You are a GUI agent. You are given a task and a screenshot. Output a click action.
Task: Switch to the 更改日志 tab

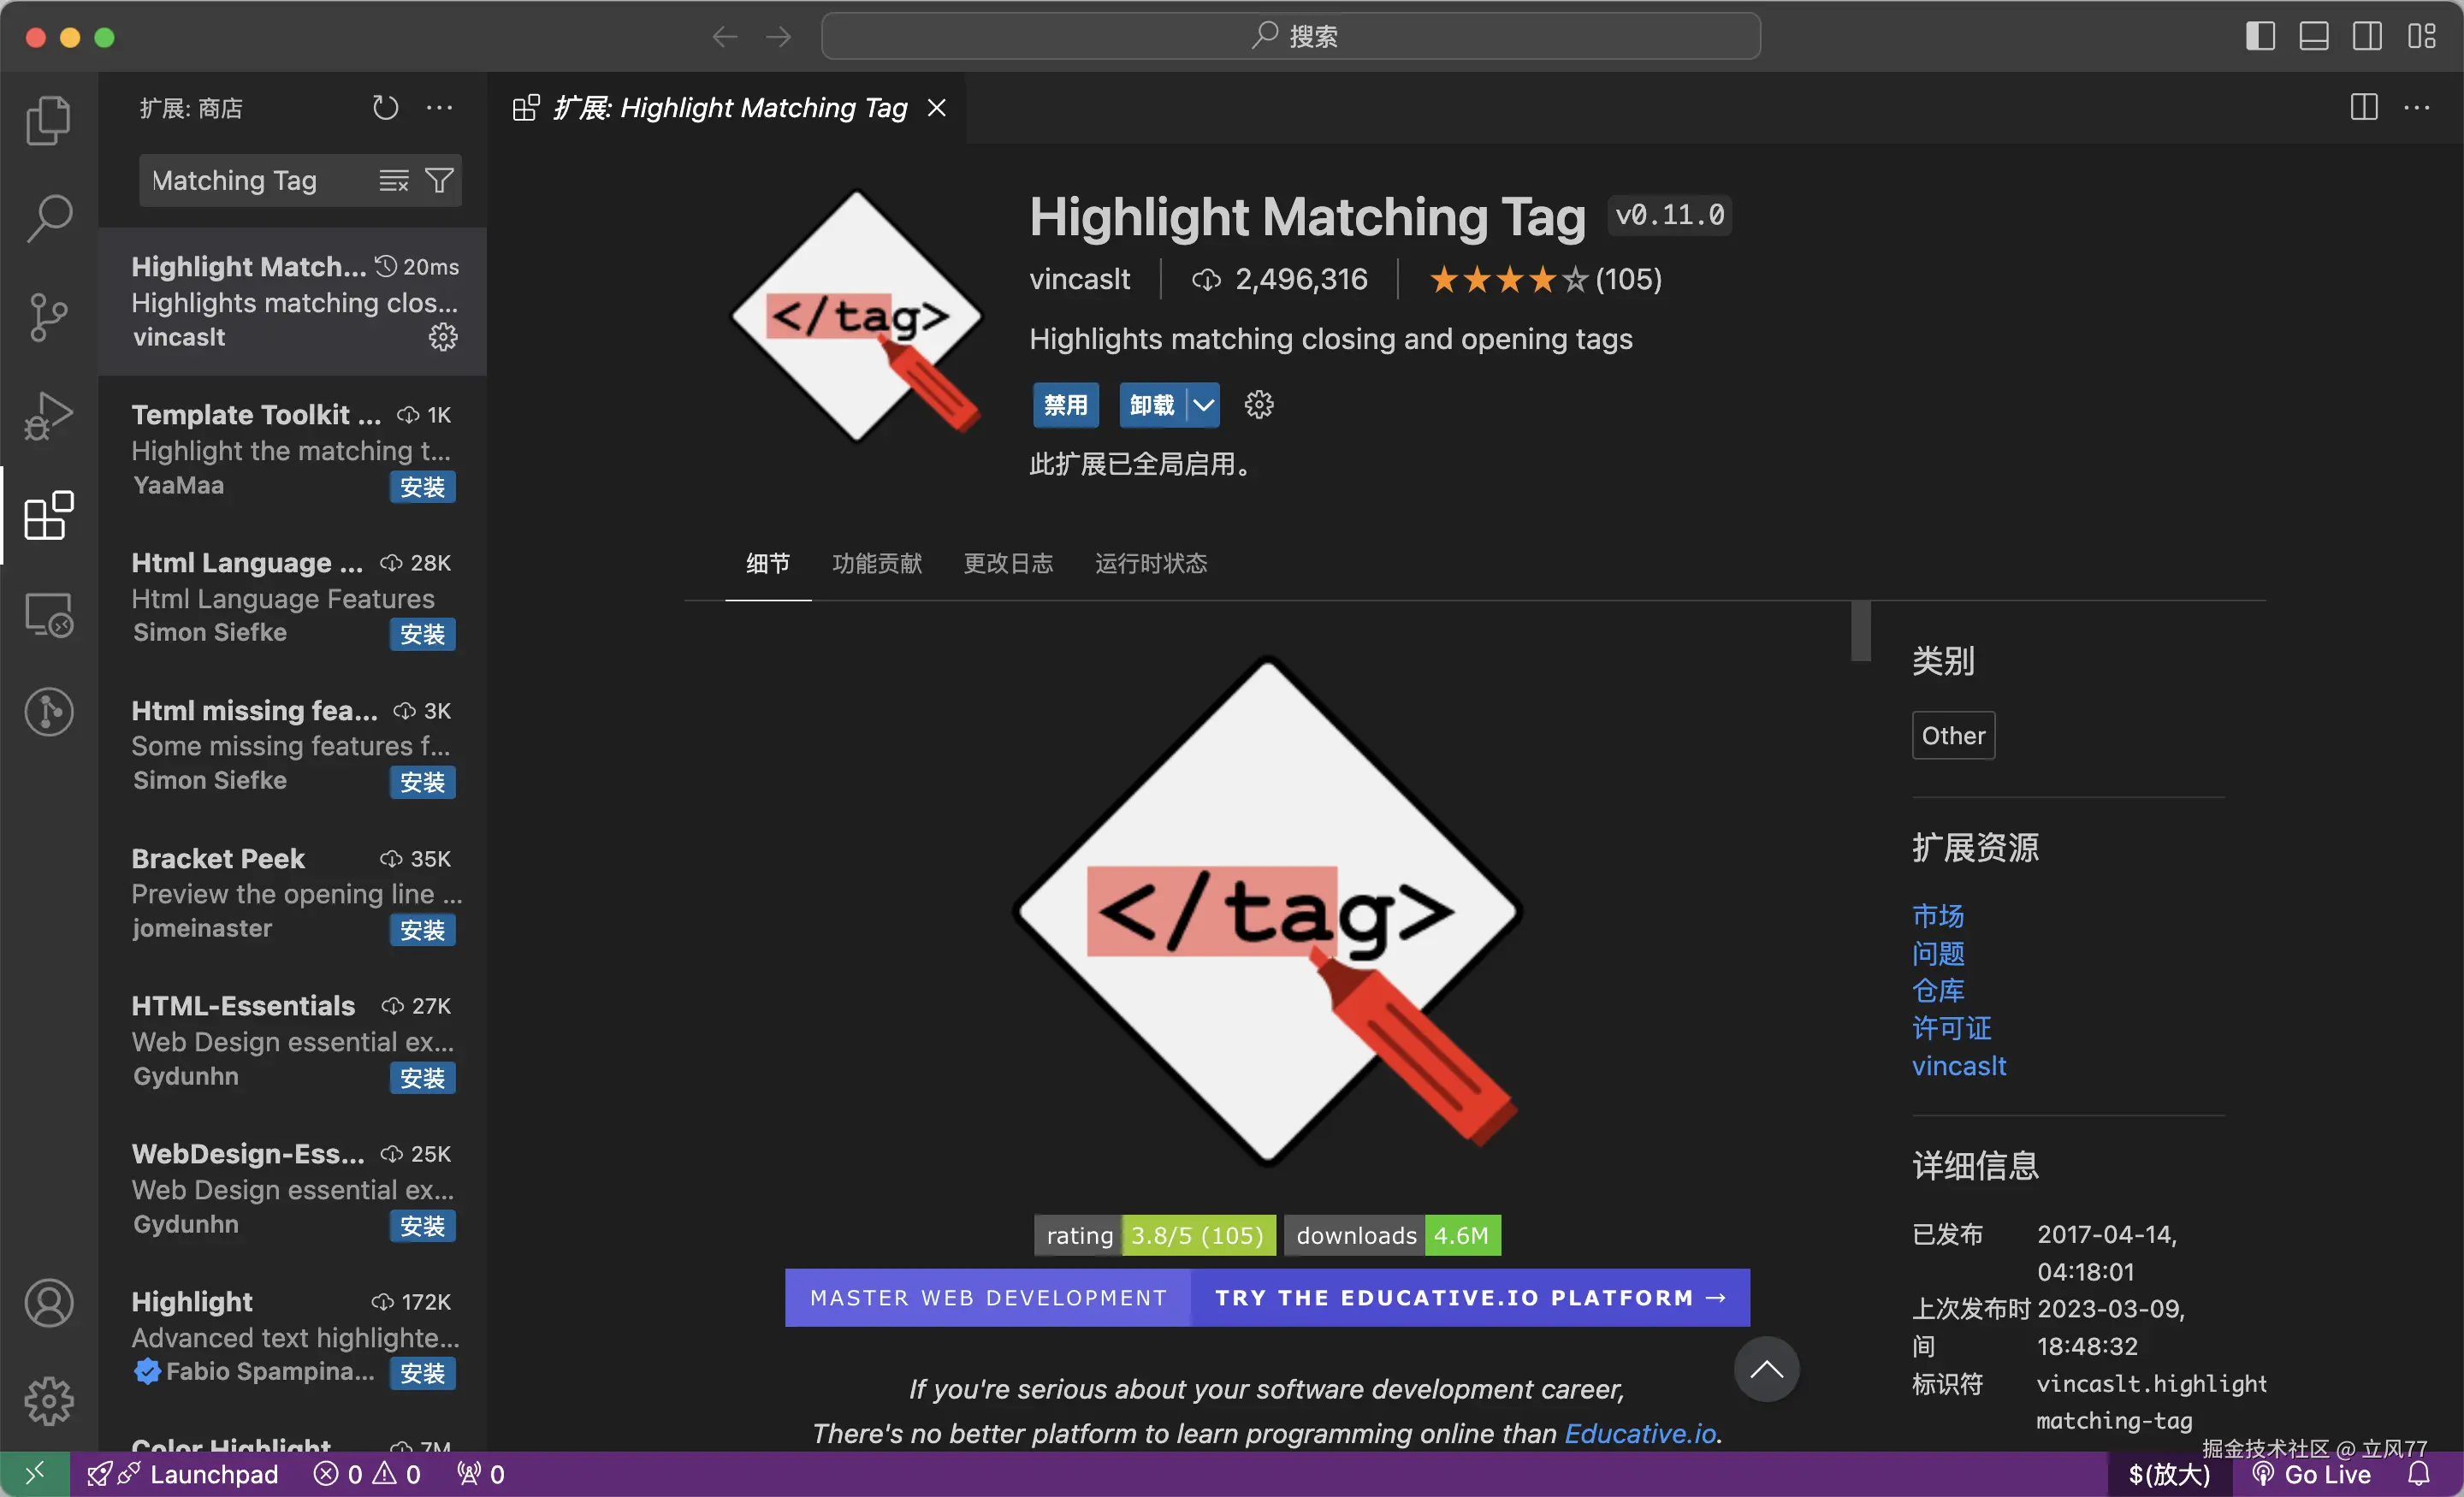pos(1007,563)
